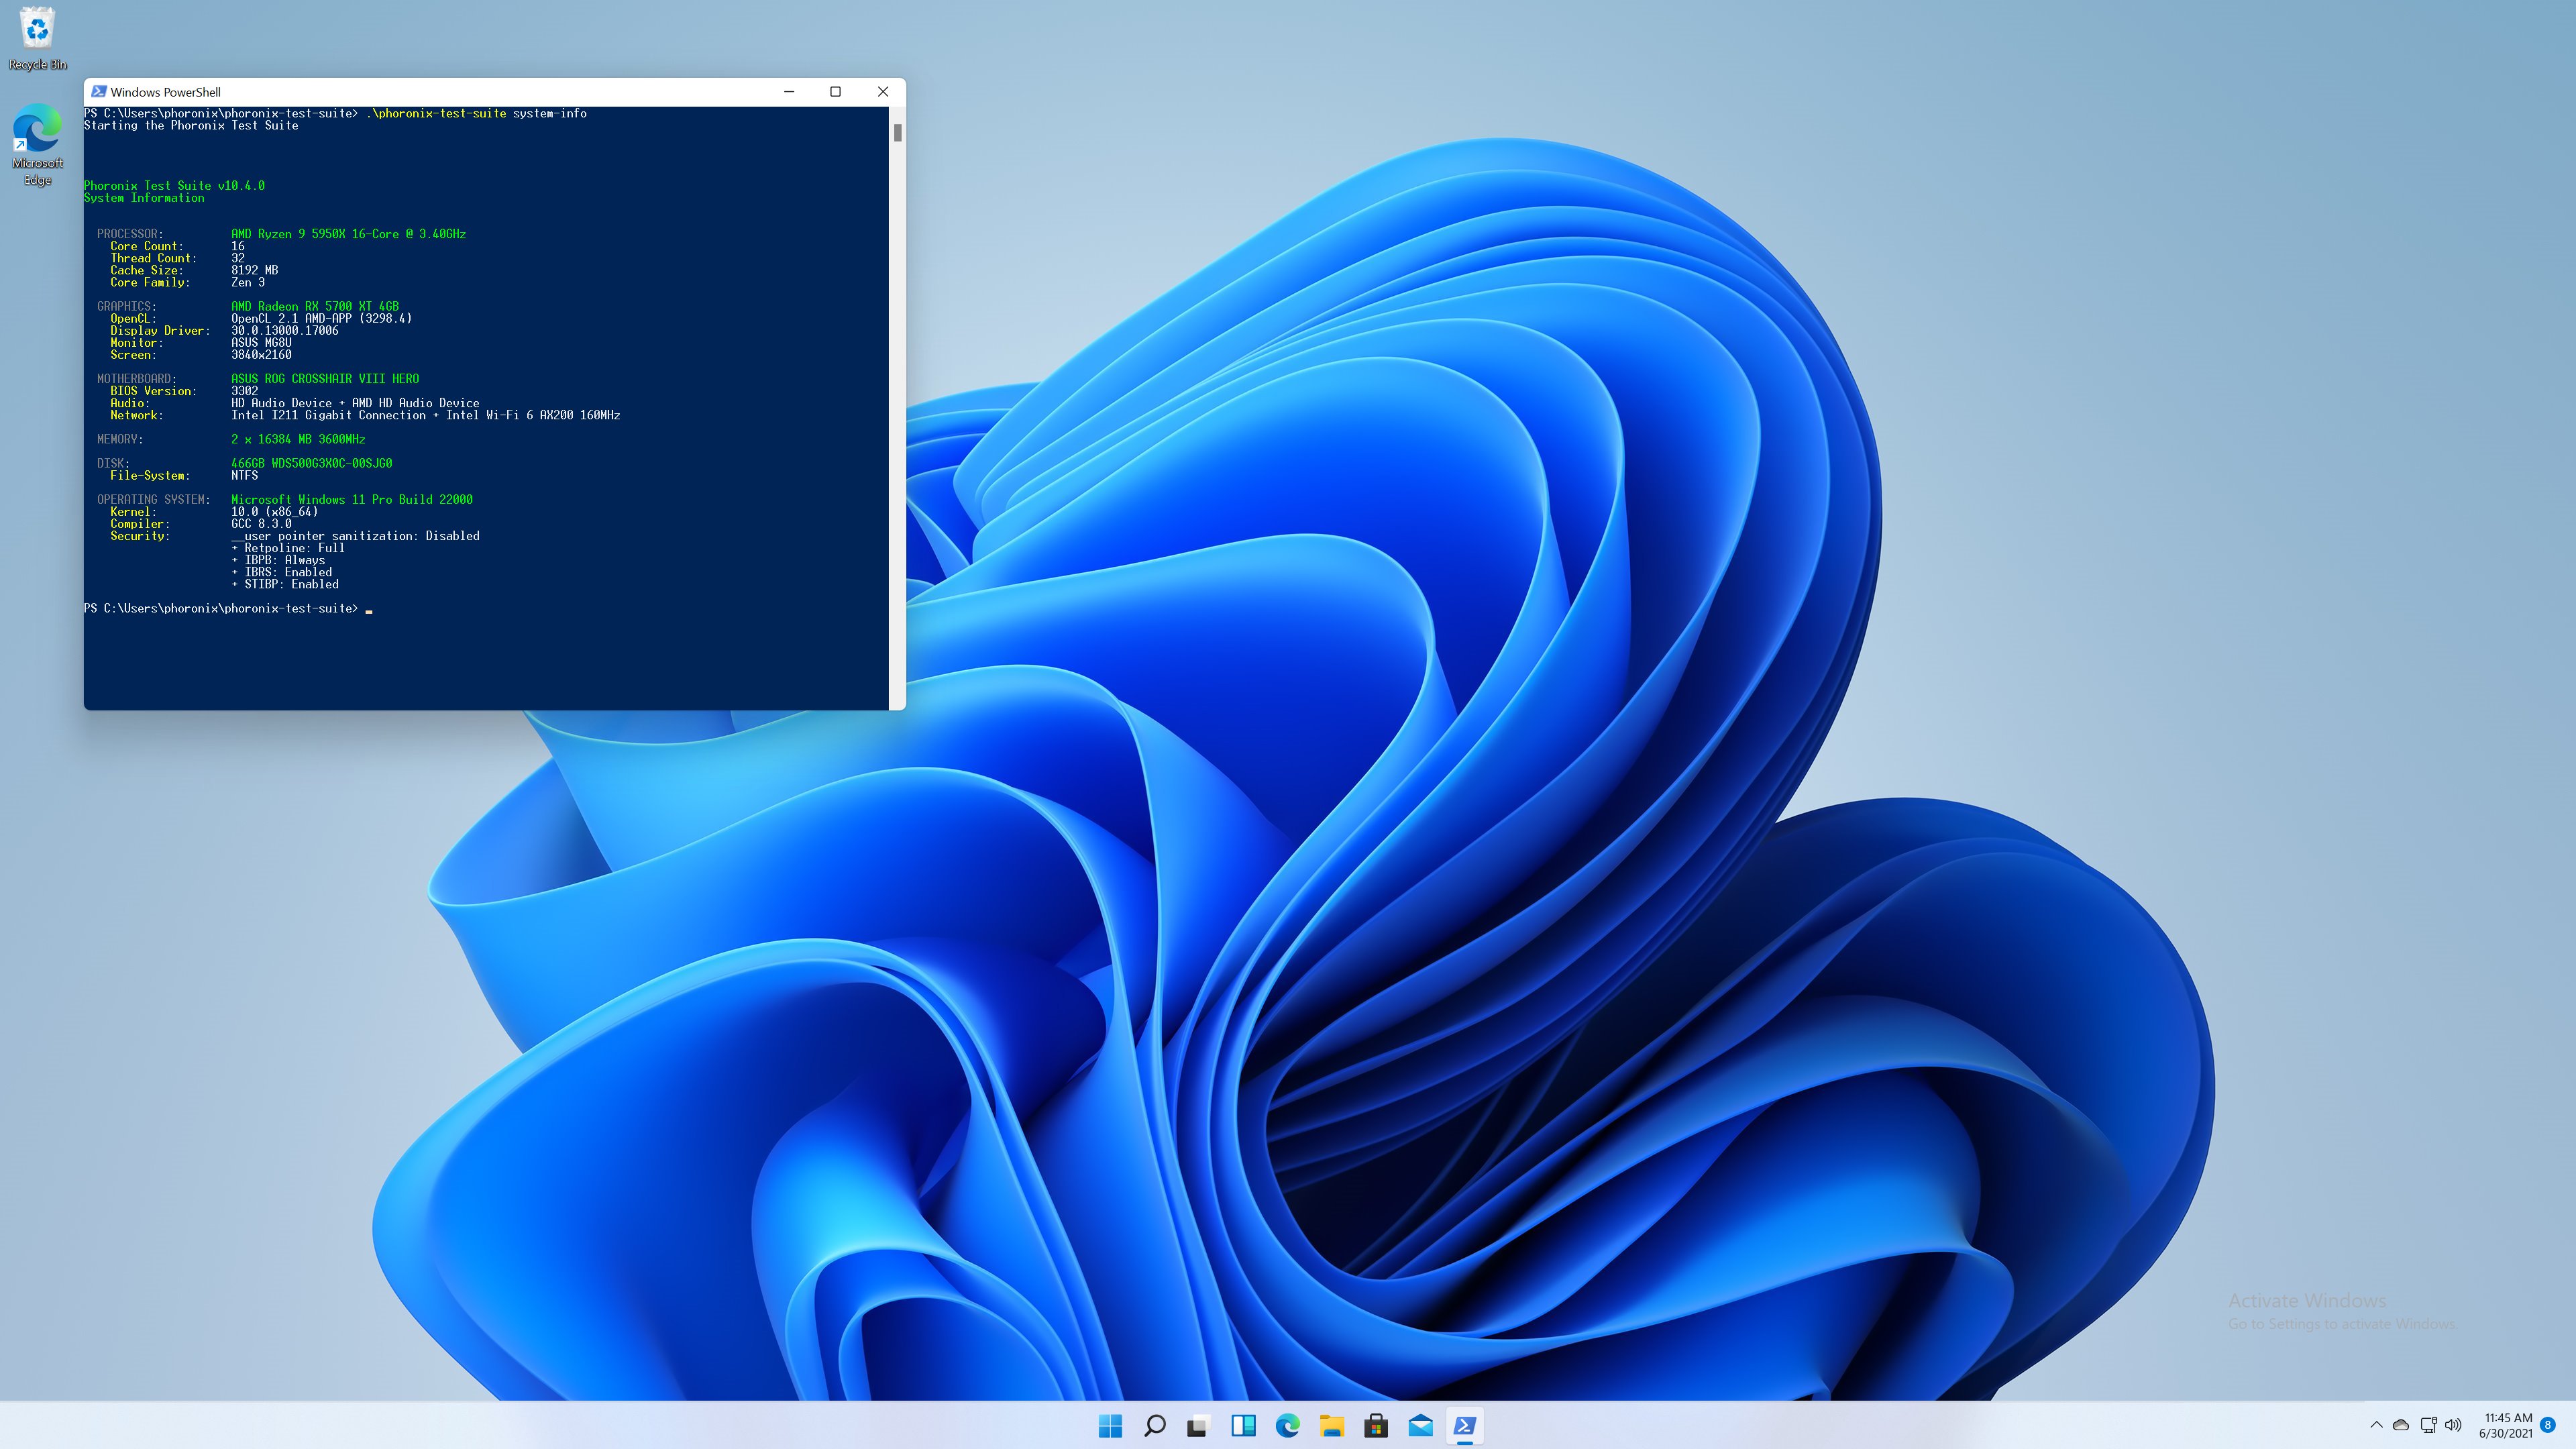
Task: Open File Explorer from taskbar
Action: pos(1332,1426)
